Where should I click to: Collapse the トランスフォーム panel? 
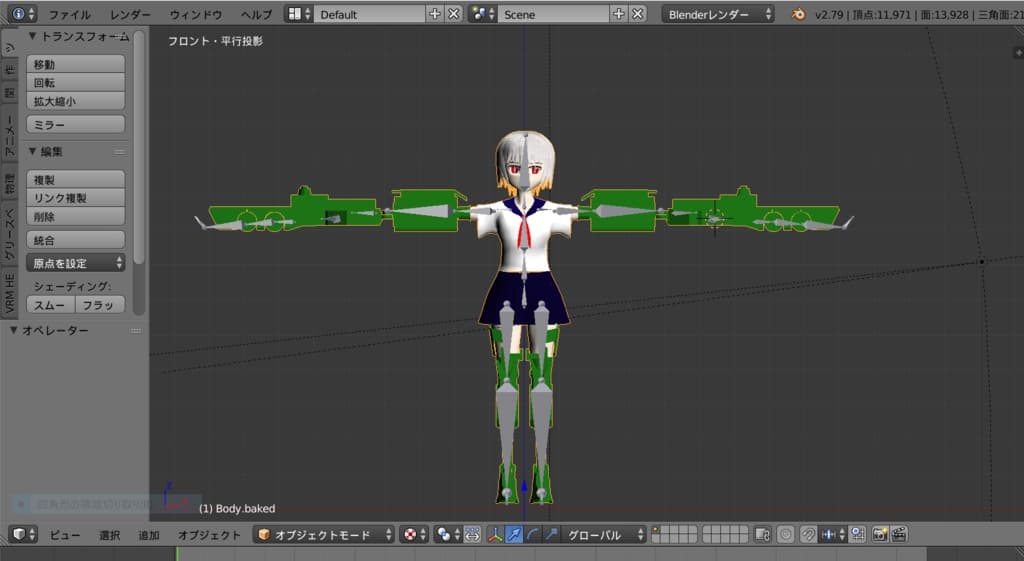point(33,36)
